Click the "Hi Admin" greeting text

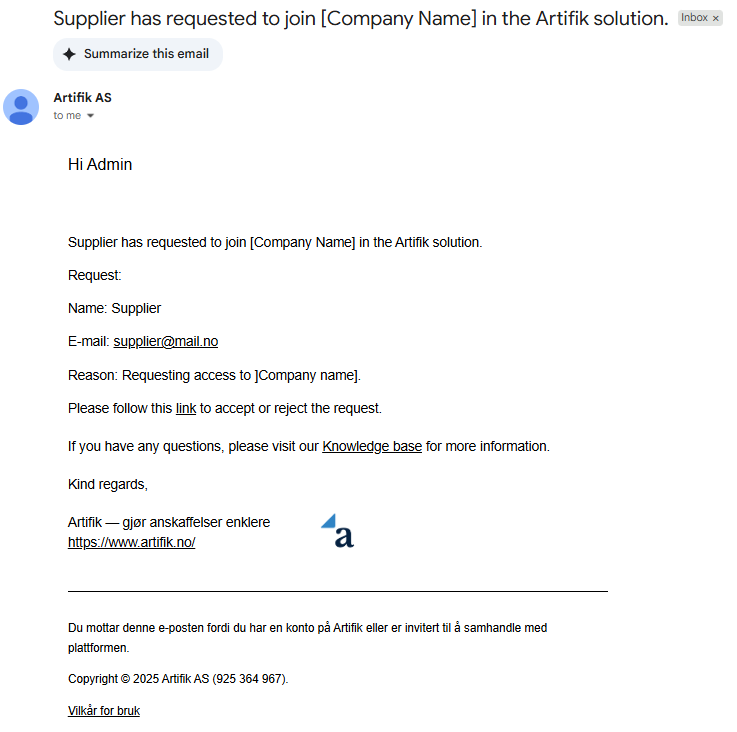(100, 165)
